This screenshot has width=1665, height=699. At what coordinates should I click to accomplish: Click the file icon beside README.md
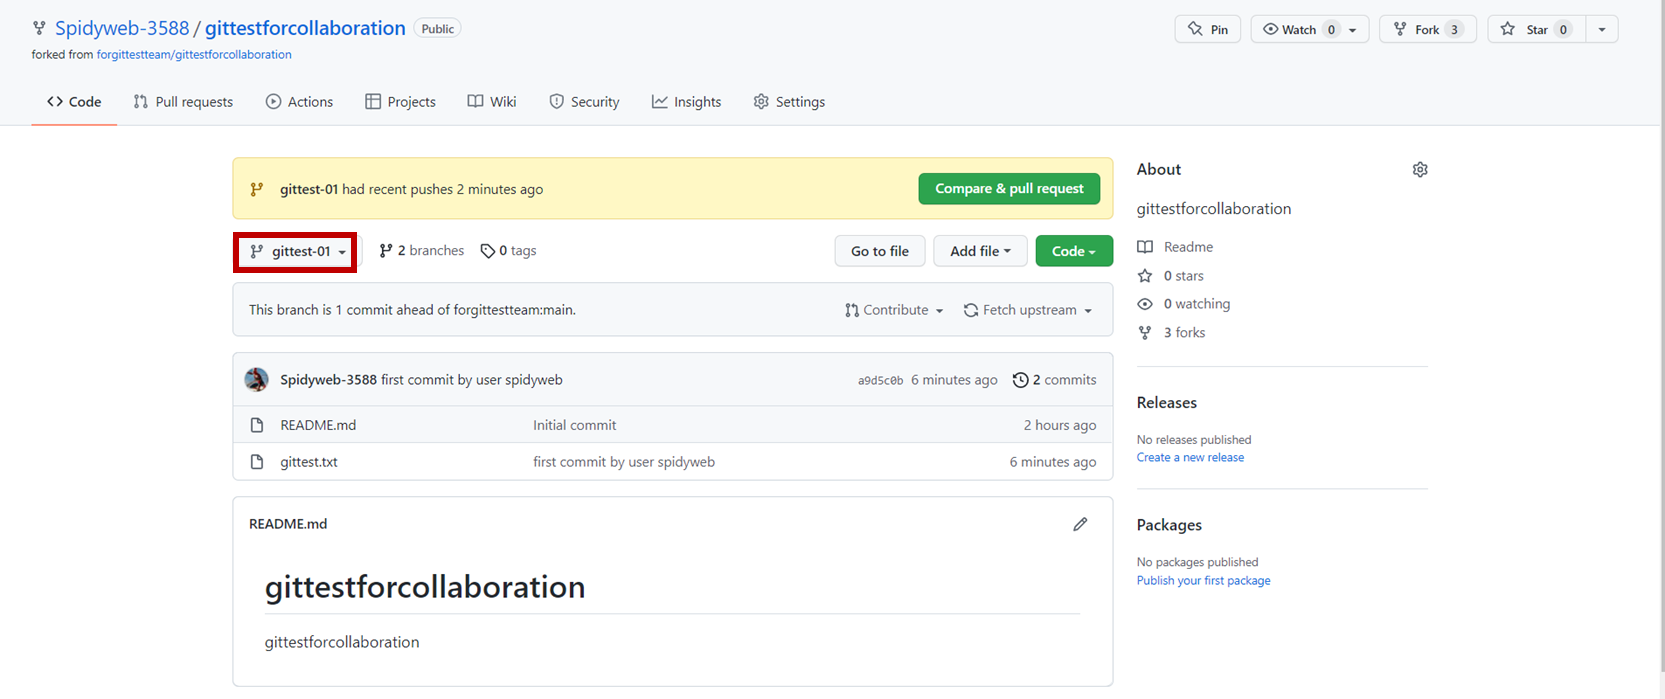257,425
